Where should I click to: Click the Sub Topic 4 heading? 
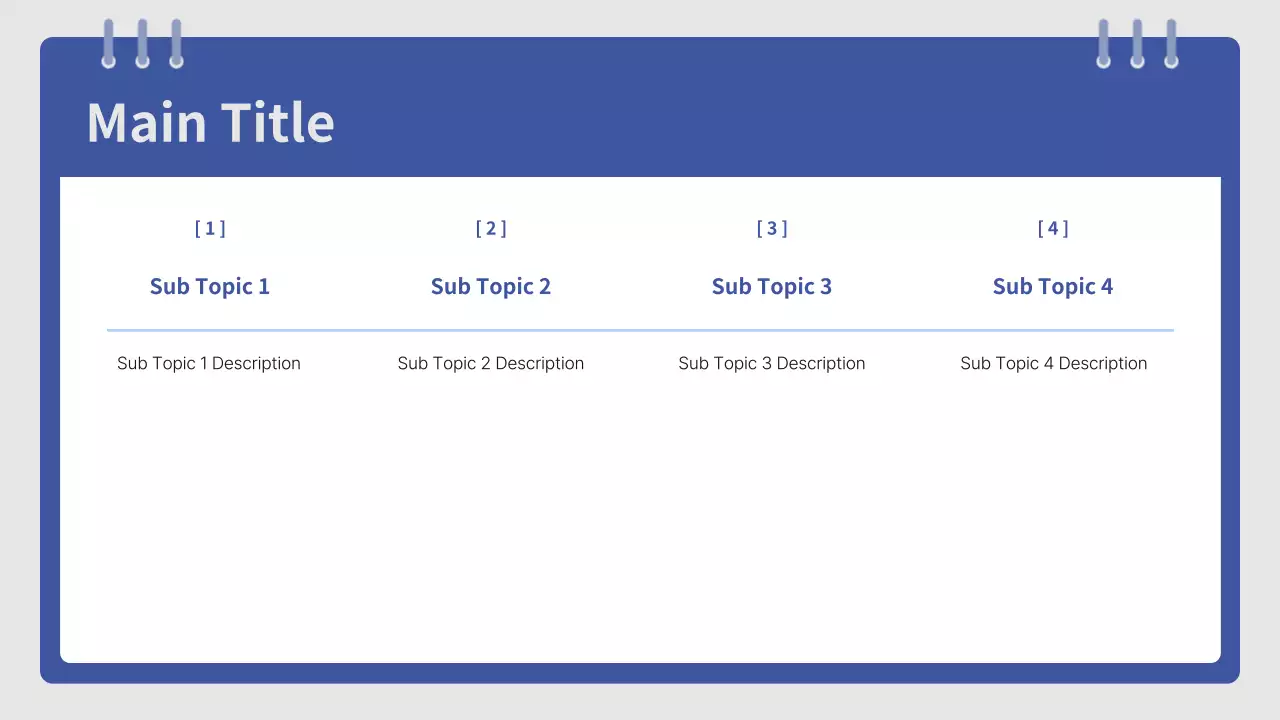[x=1053, y=287]
